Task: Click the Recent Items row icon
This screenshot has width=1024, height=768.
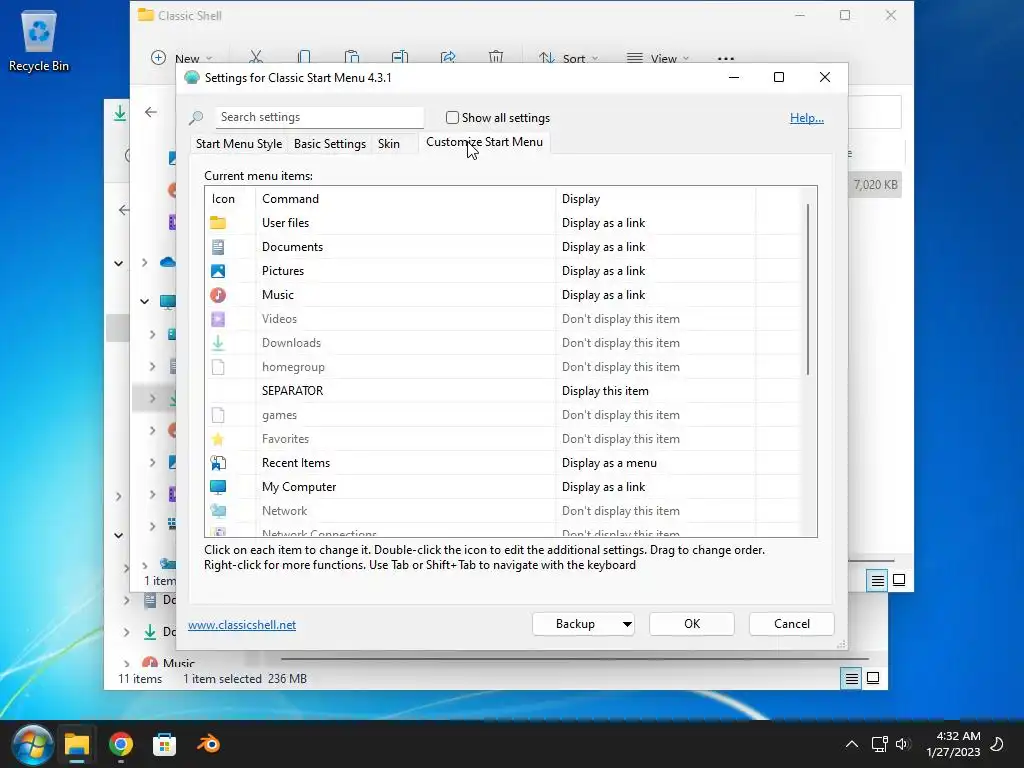Action: click(x=218, y=463)
